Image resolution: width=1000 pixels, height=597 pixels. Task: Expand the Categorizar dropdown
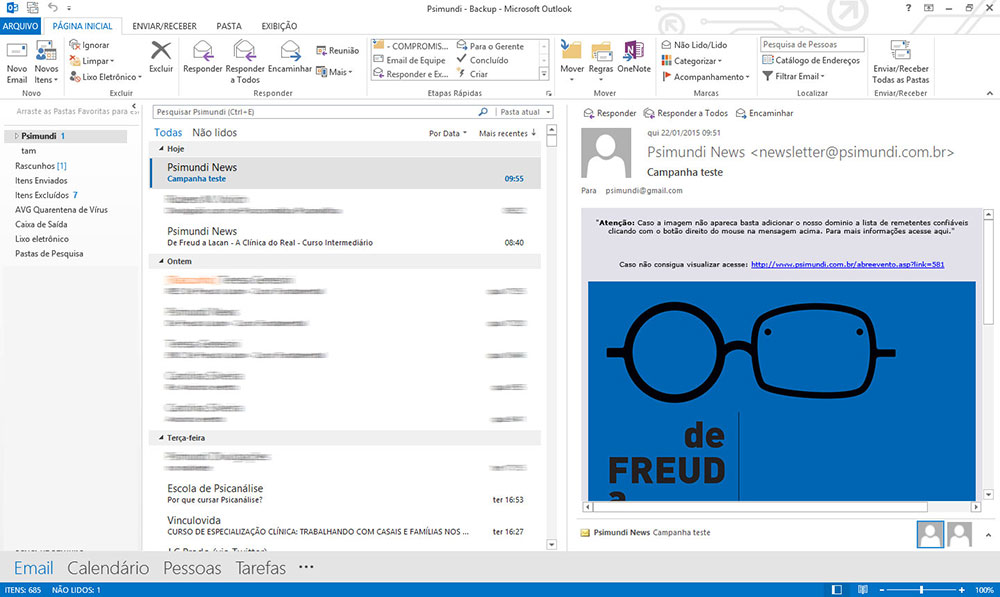[x=700, y=61]
